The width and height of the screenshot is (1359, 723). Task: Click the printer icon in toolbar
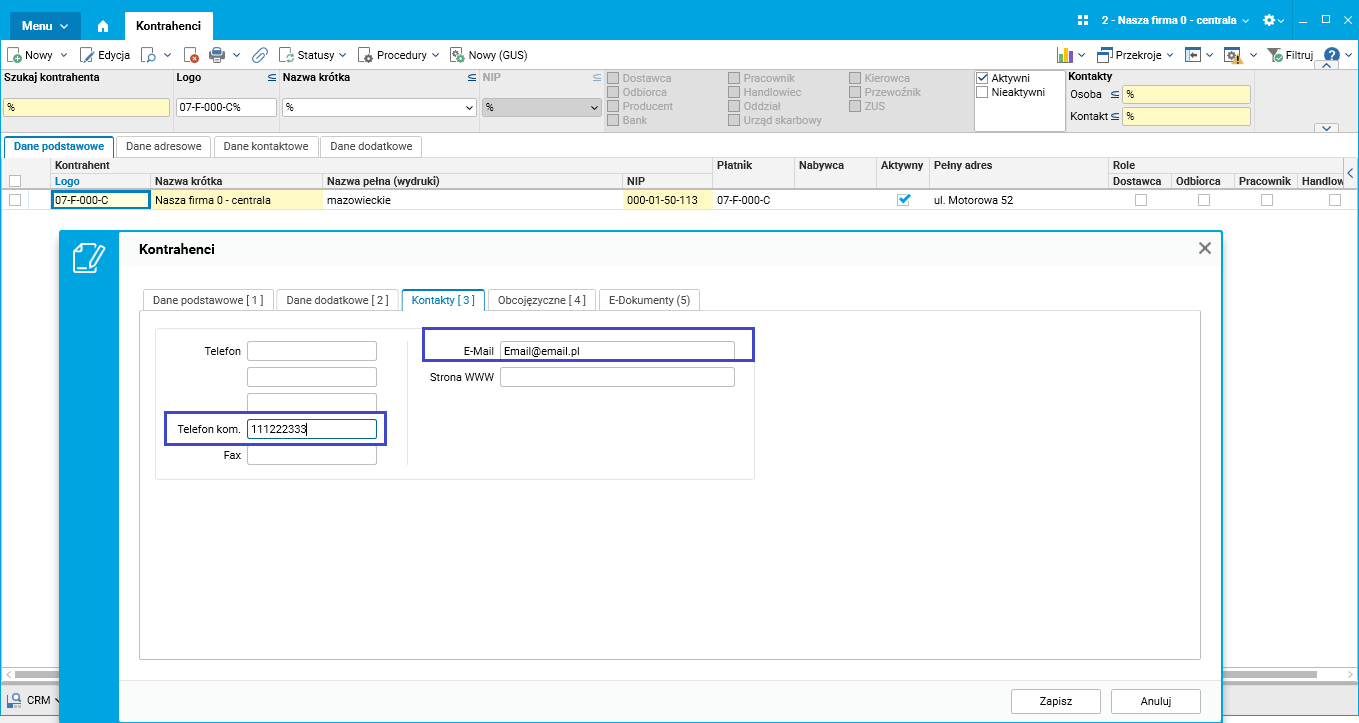point(216,55)
